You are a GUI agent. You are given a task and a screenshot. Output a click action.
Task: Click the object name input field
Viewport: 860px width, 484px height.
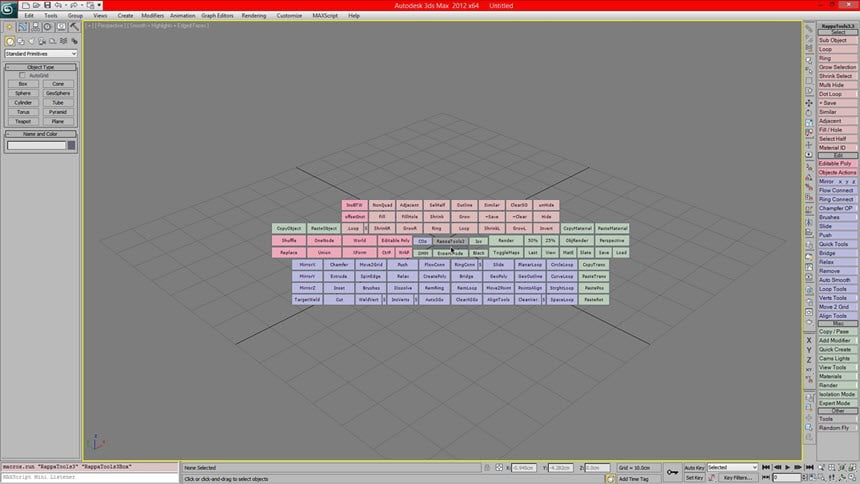36,145
